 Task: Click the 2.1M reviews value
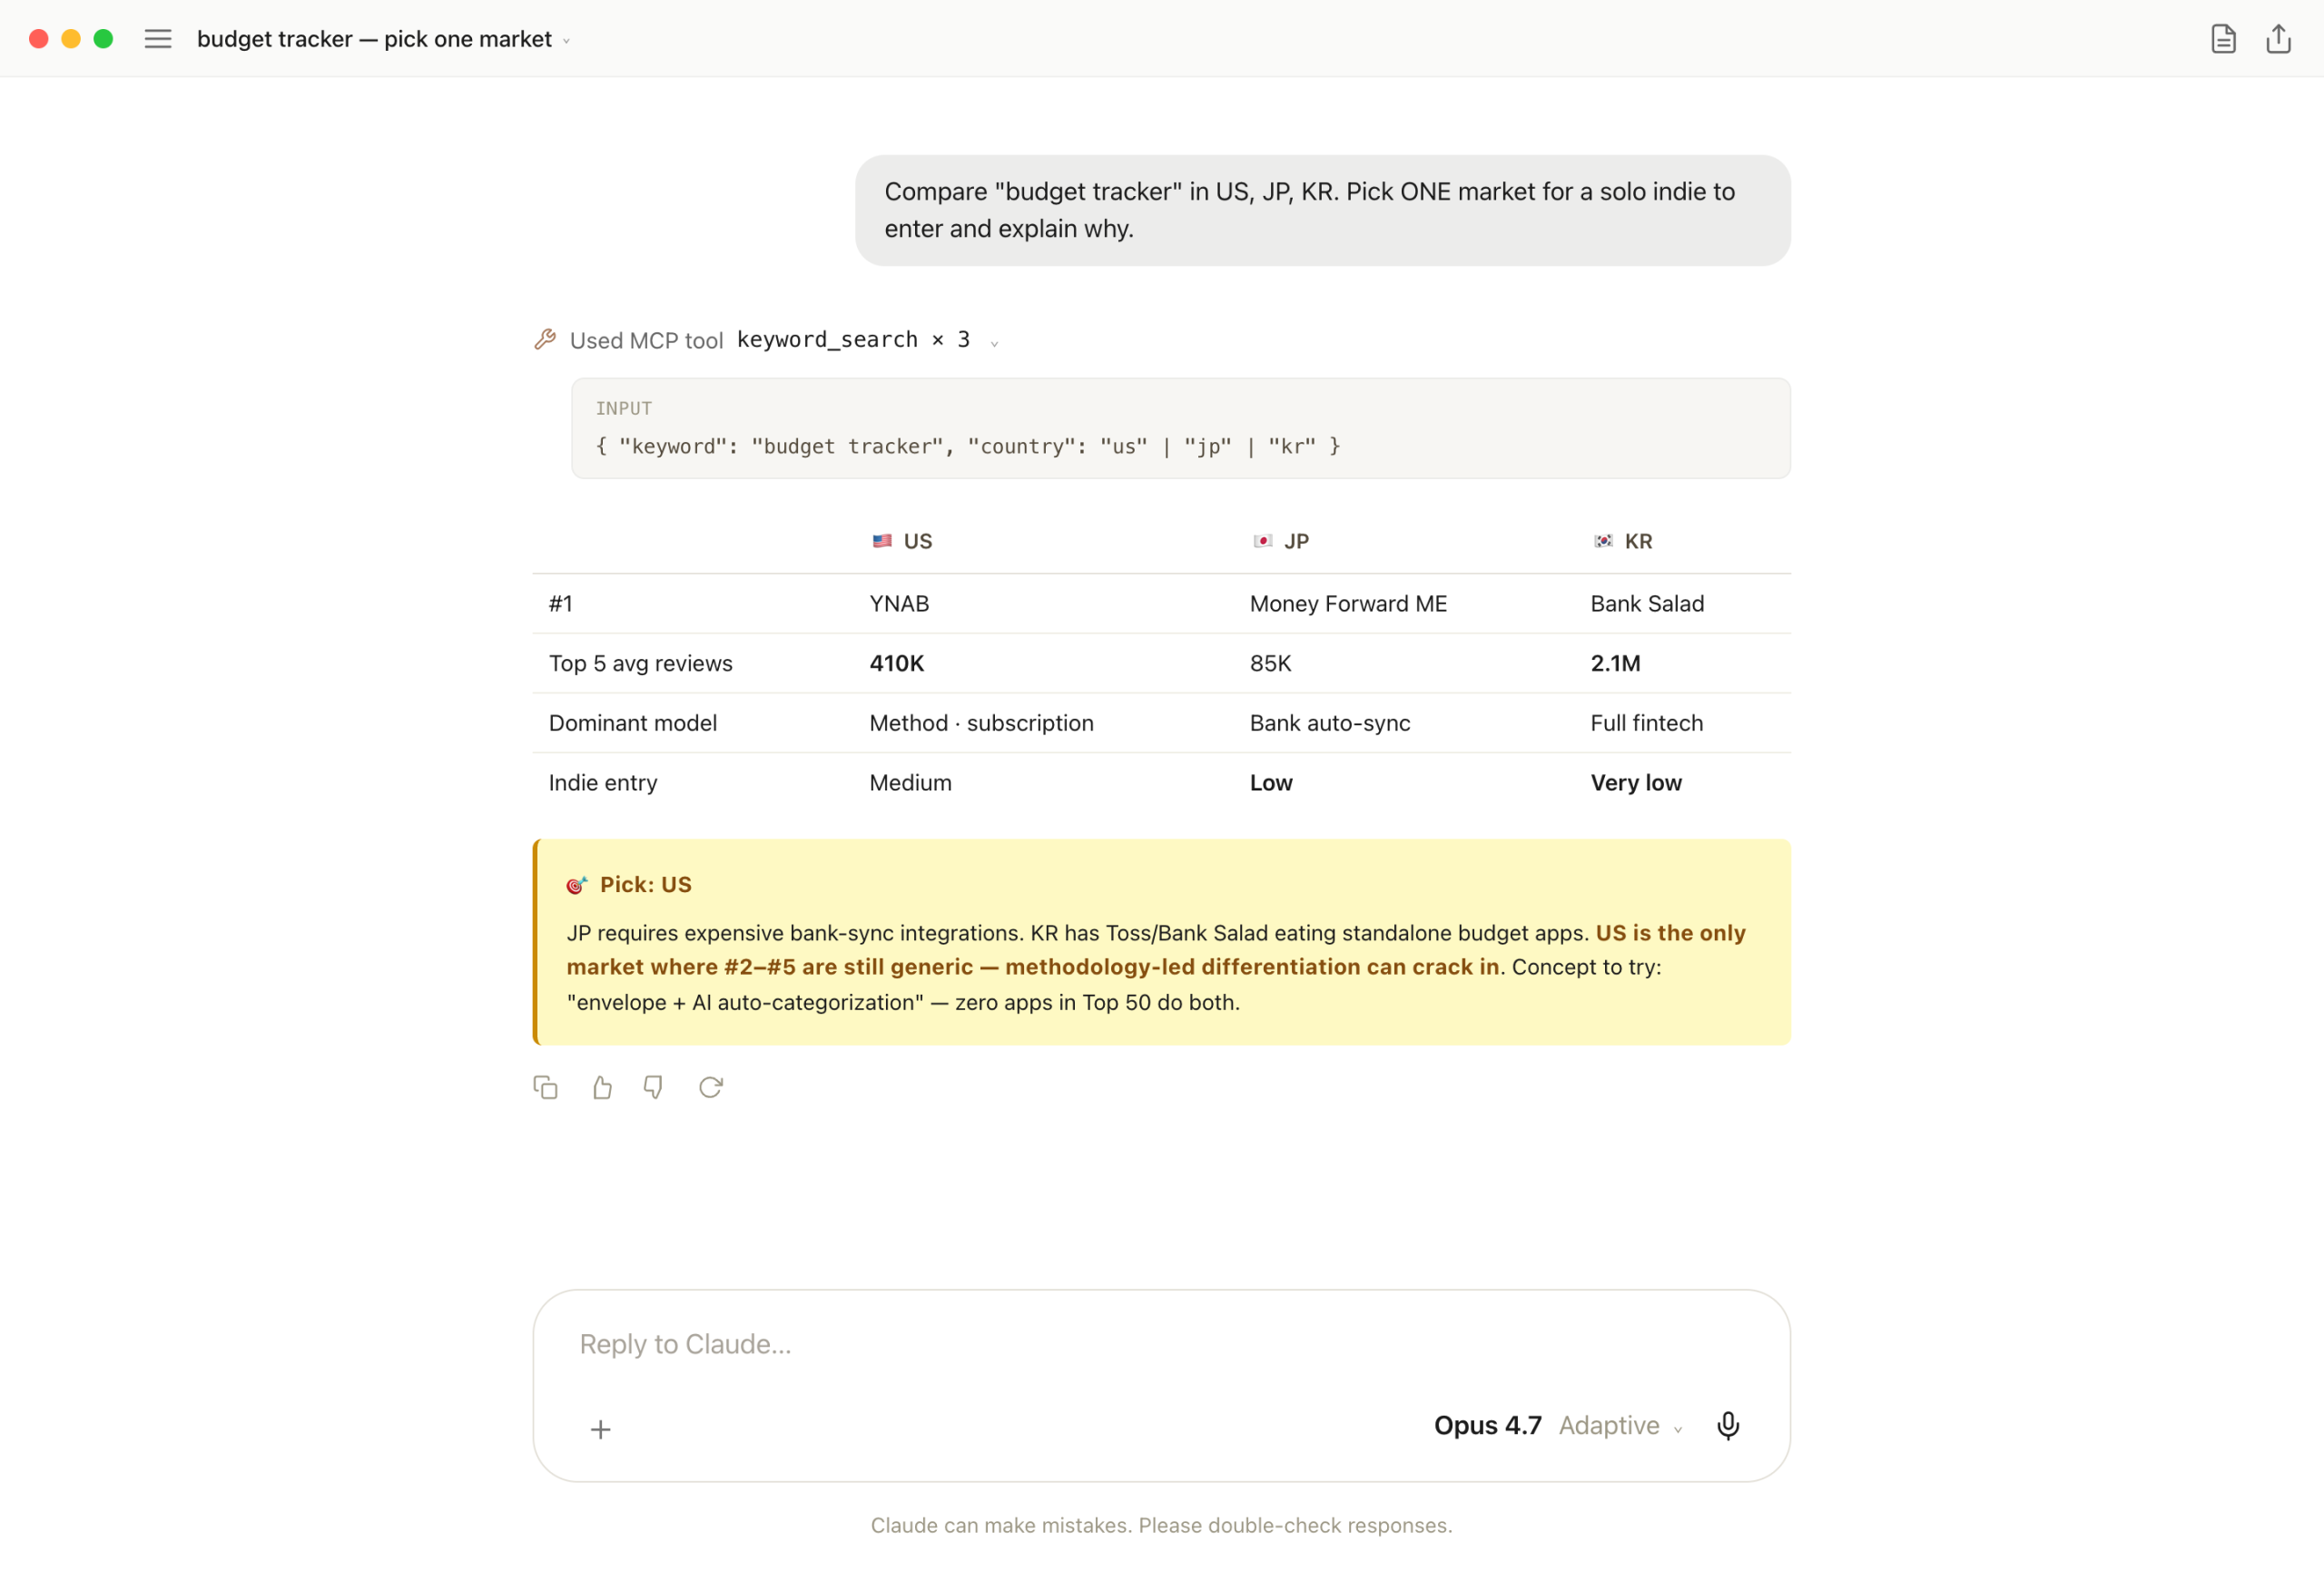(x=1615, y=664)
